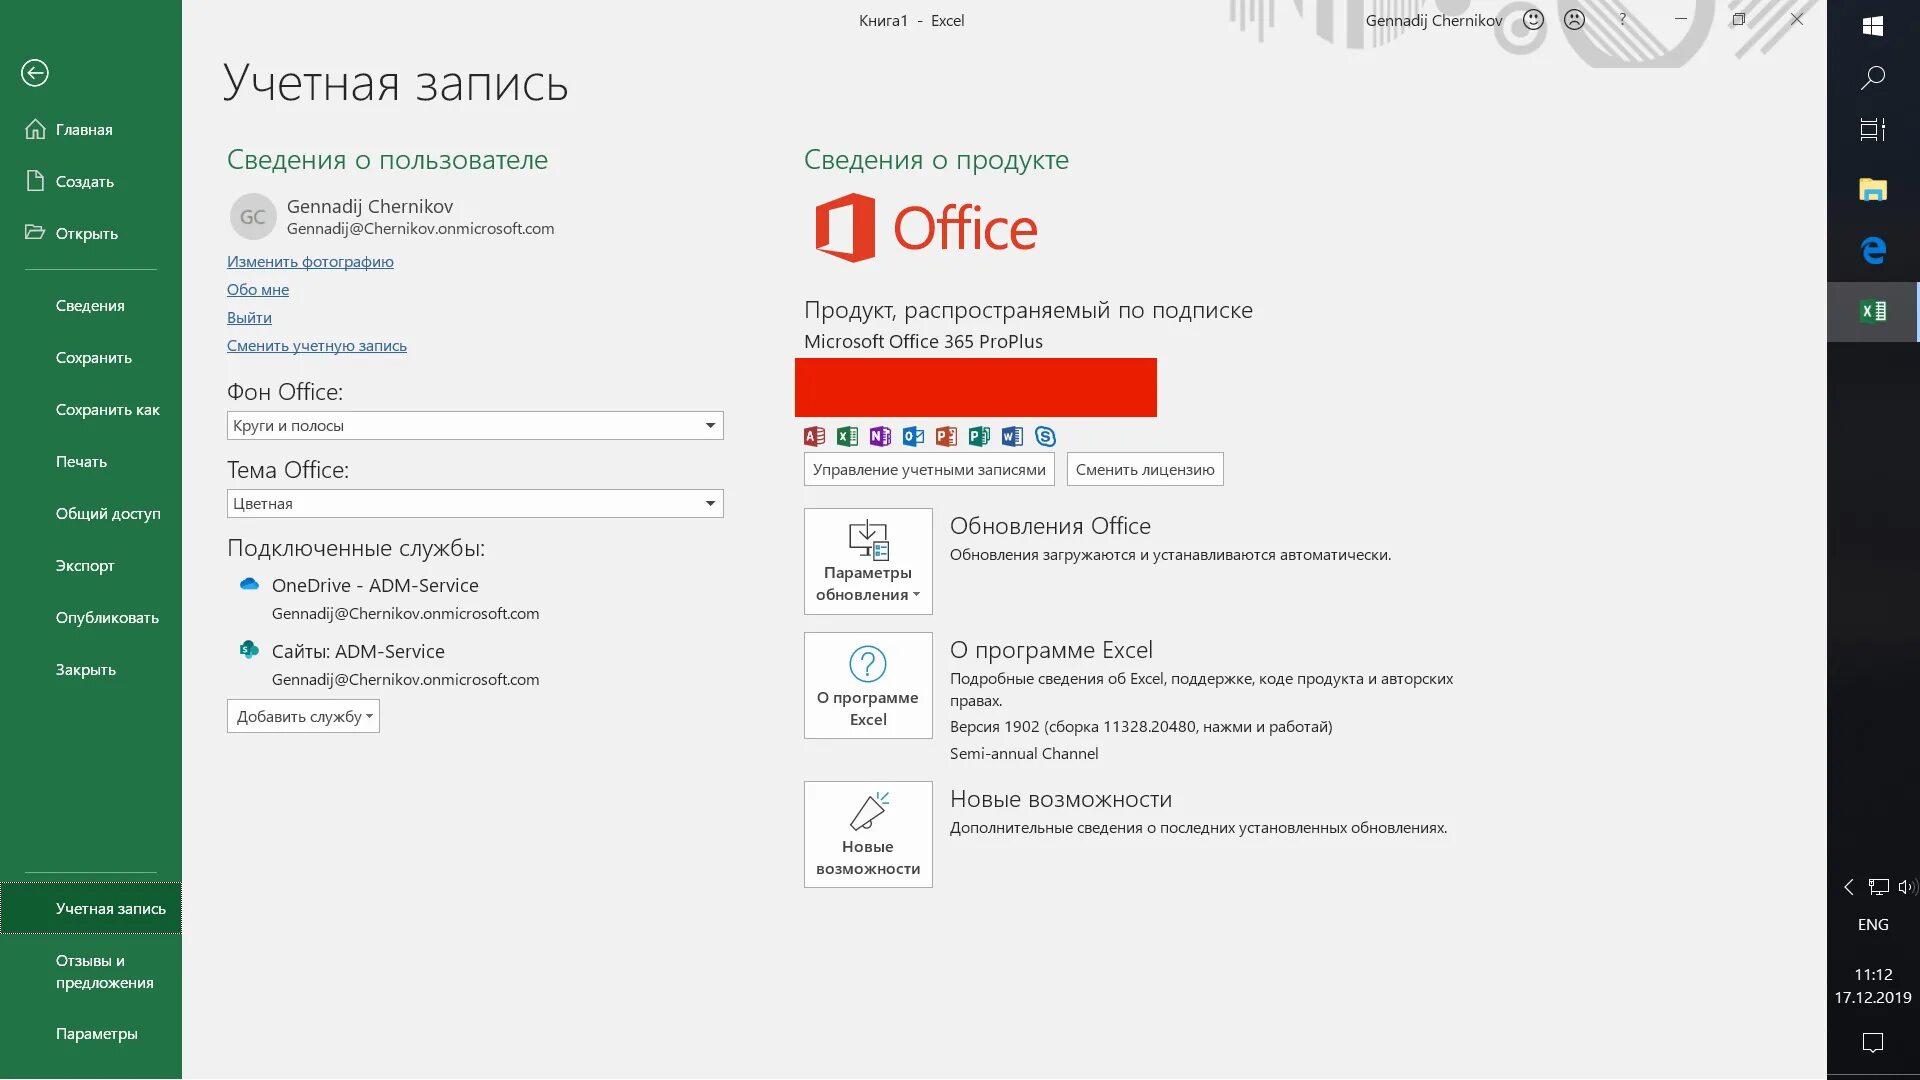The image size is (1920, 1080).
Task: Select the Учетная запись sidebar item
Action: [x=90, y=908]
